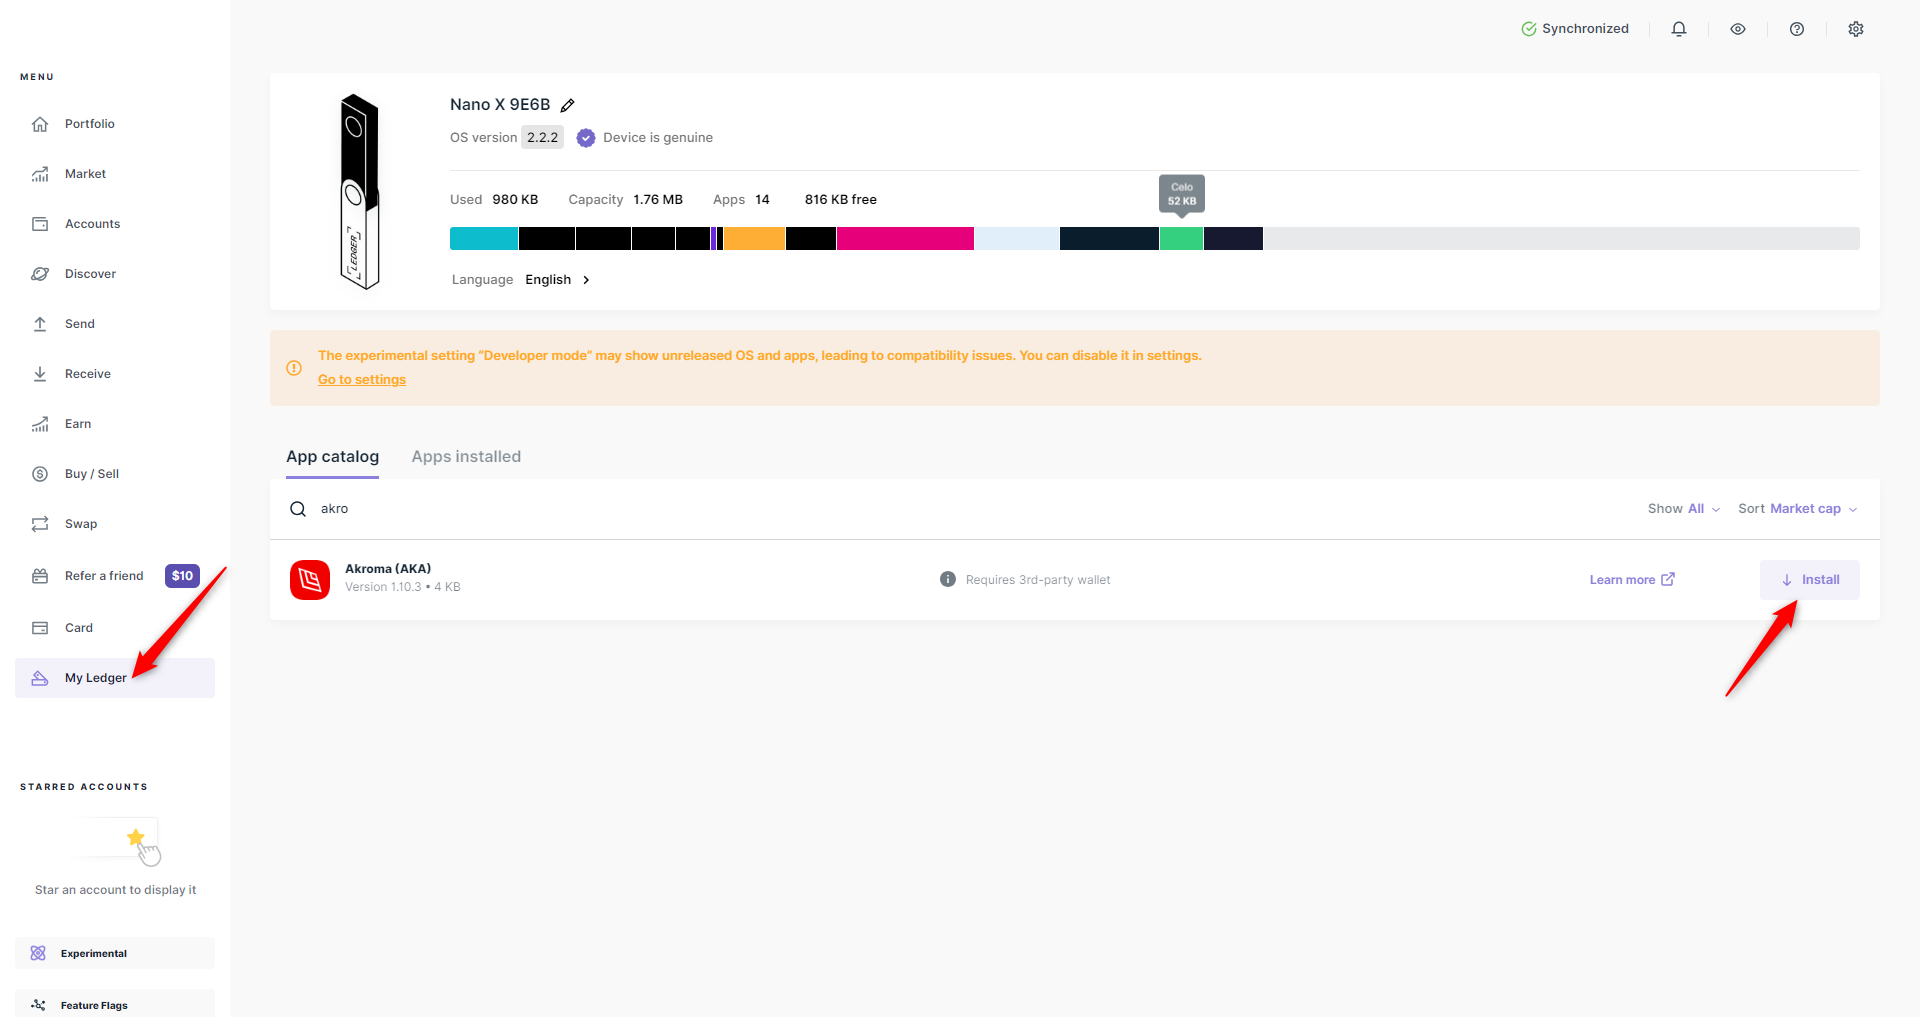Open settings gear icon

[1856, 29]
